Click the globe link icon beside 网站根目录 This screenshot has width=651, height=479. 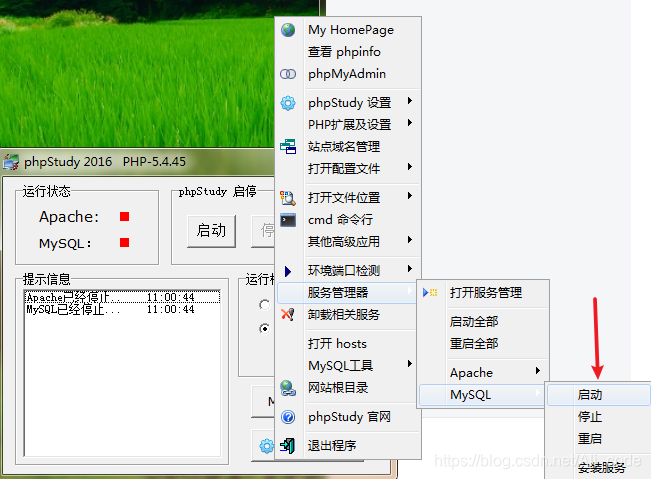click(x=288, y=388)
